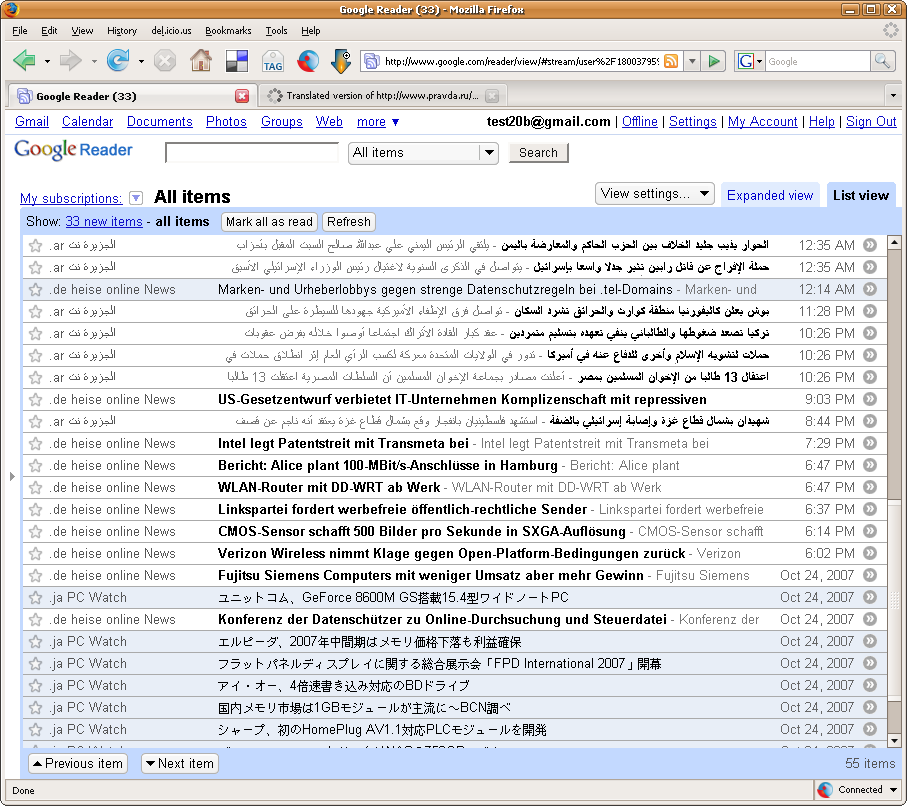Click the Refresh button in Reader

tap(348, 222)
